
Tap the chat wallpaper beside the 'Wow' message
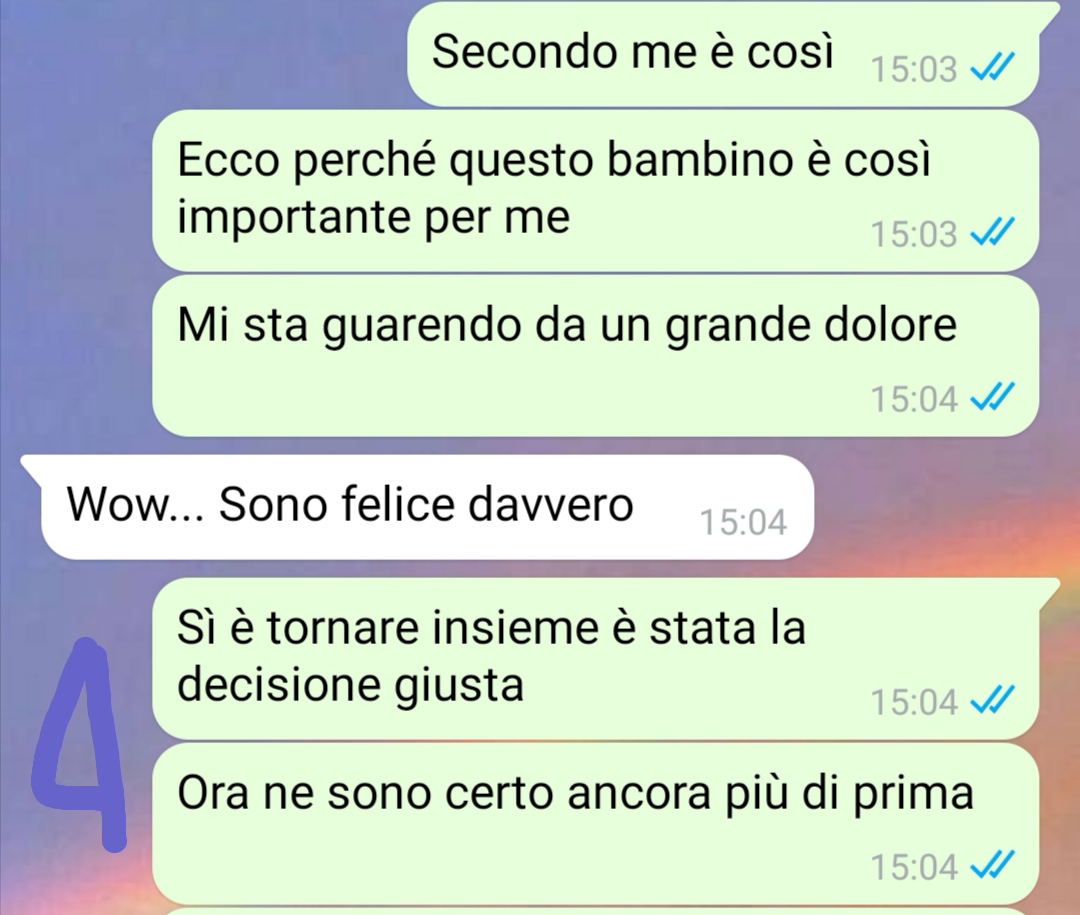(x=944, y=507)
